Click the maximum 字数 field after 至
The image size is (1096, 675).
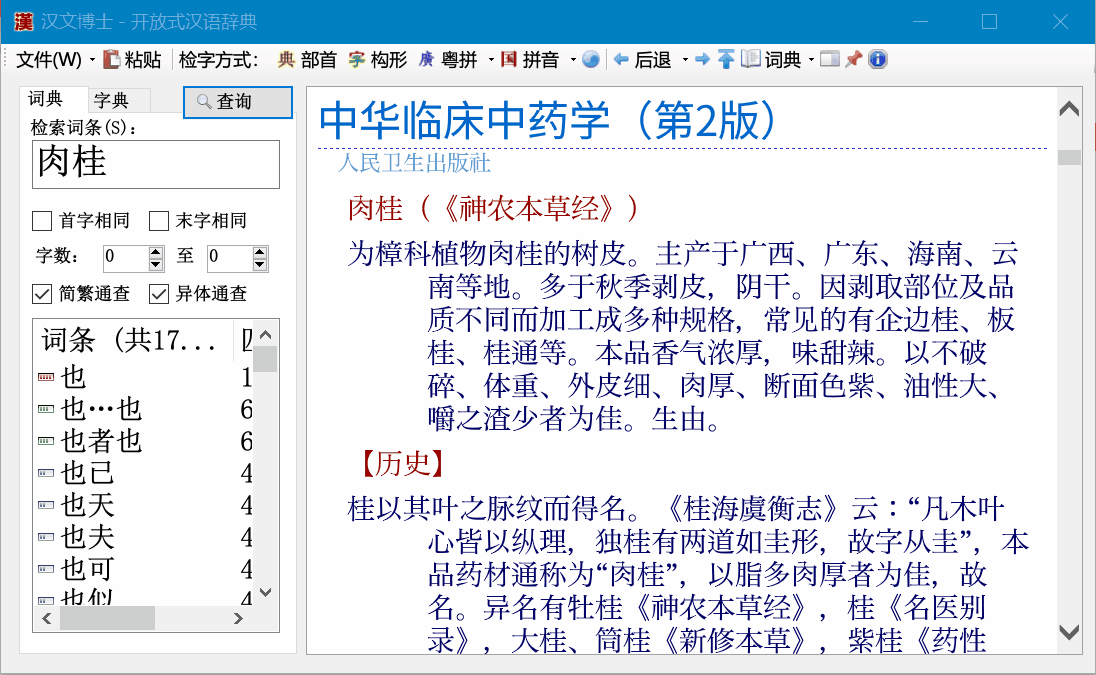point(230,258)
